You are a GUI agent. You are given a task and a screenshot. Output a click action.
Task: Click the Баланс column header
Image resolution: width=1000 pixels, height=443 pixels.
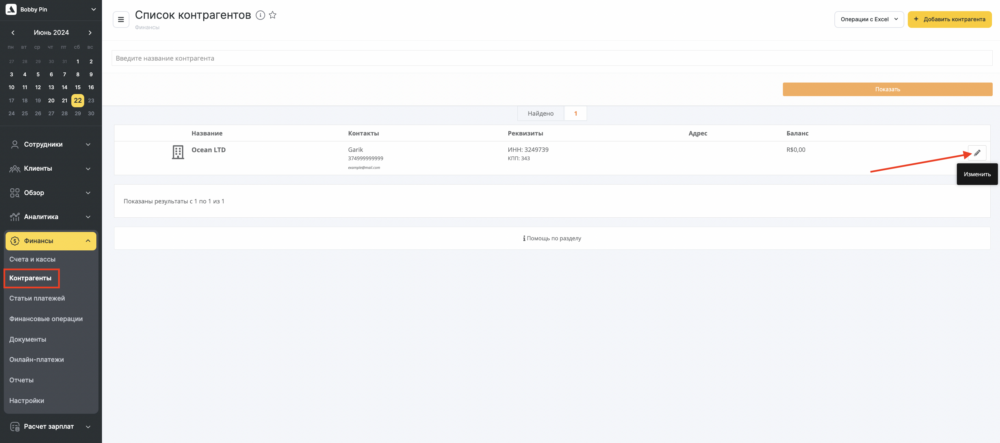coord(798,133)
